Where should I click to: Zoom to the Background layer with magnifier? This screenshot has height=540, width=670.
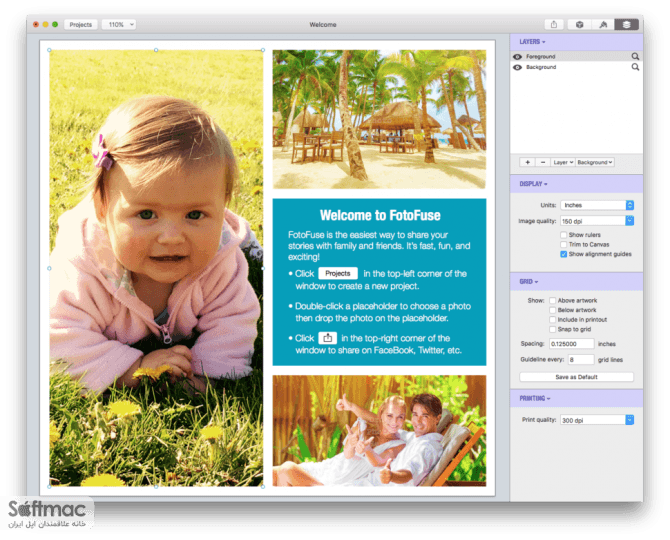click(x=635, y=67)
